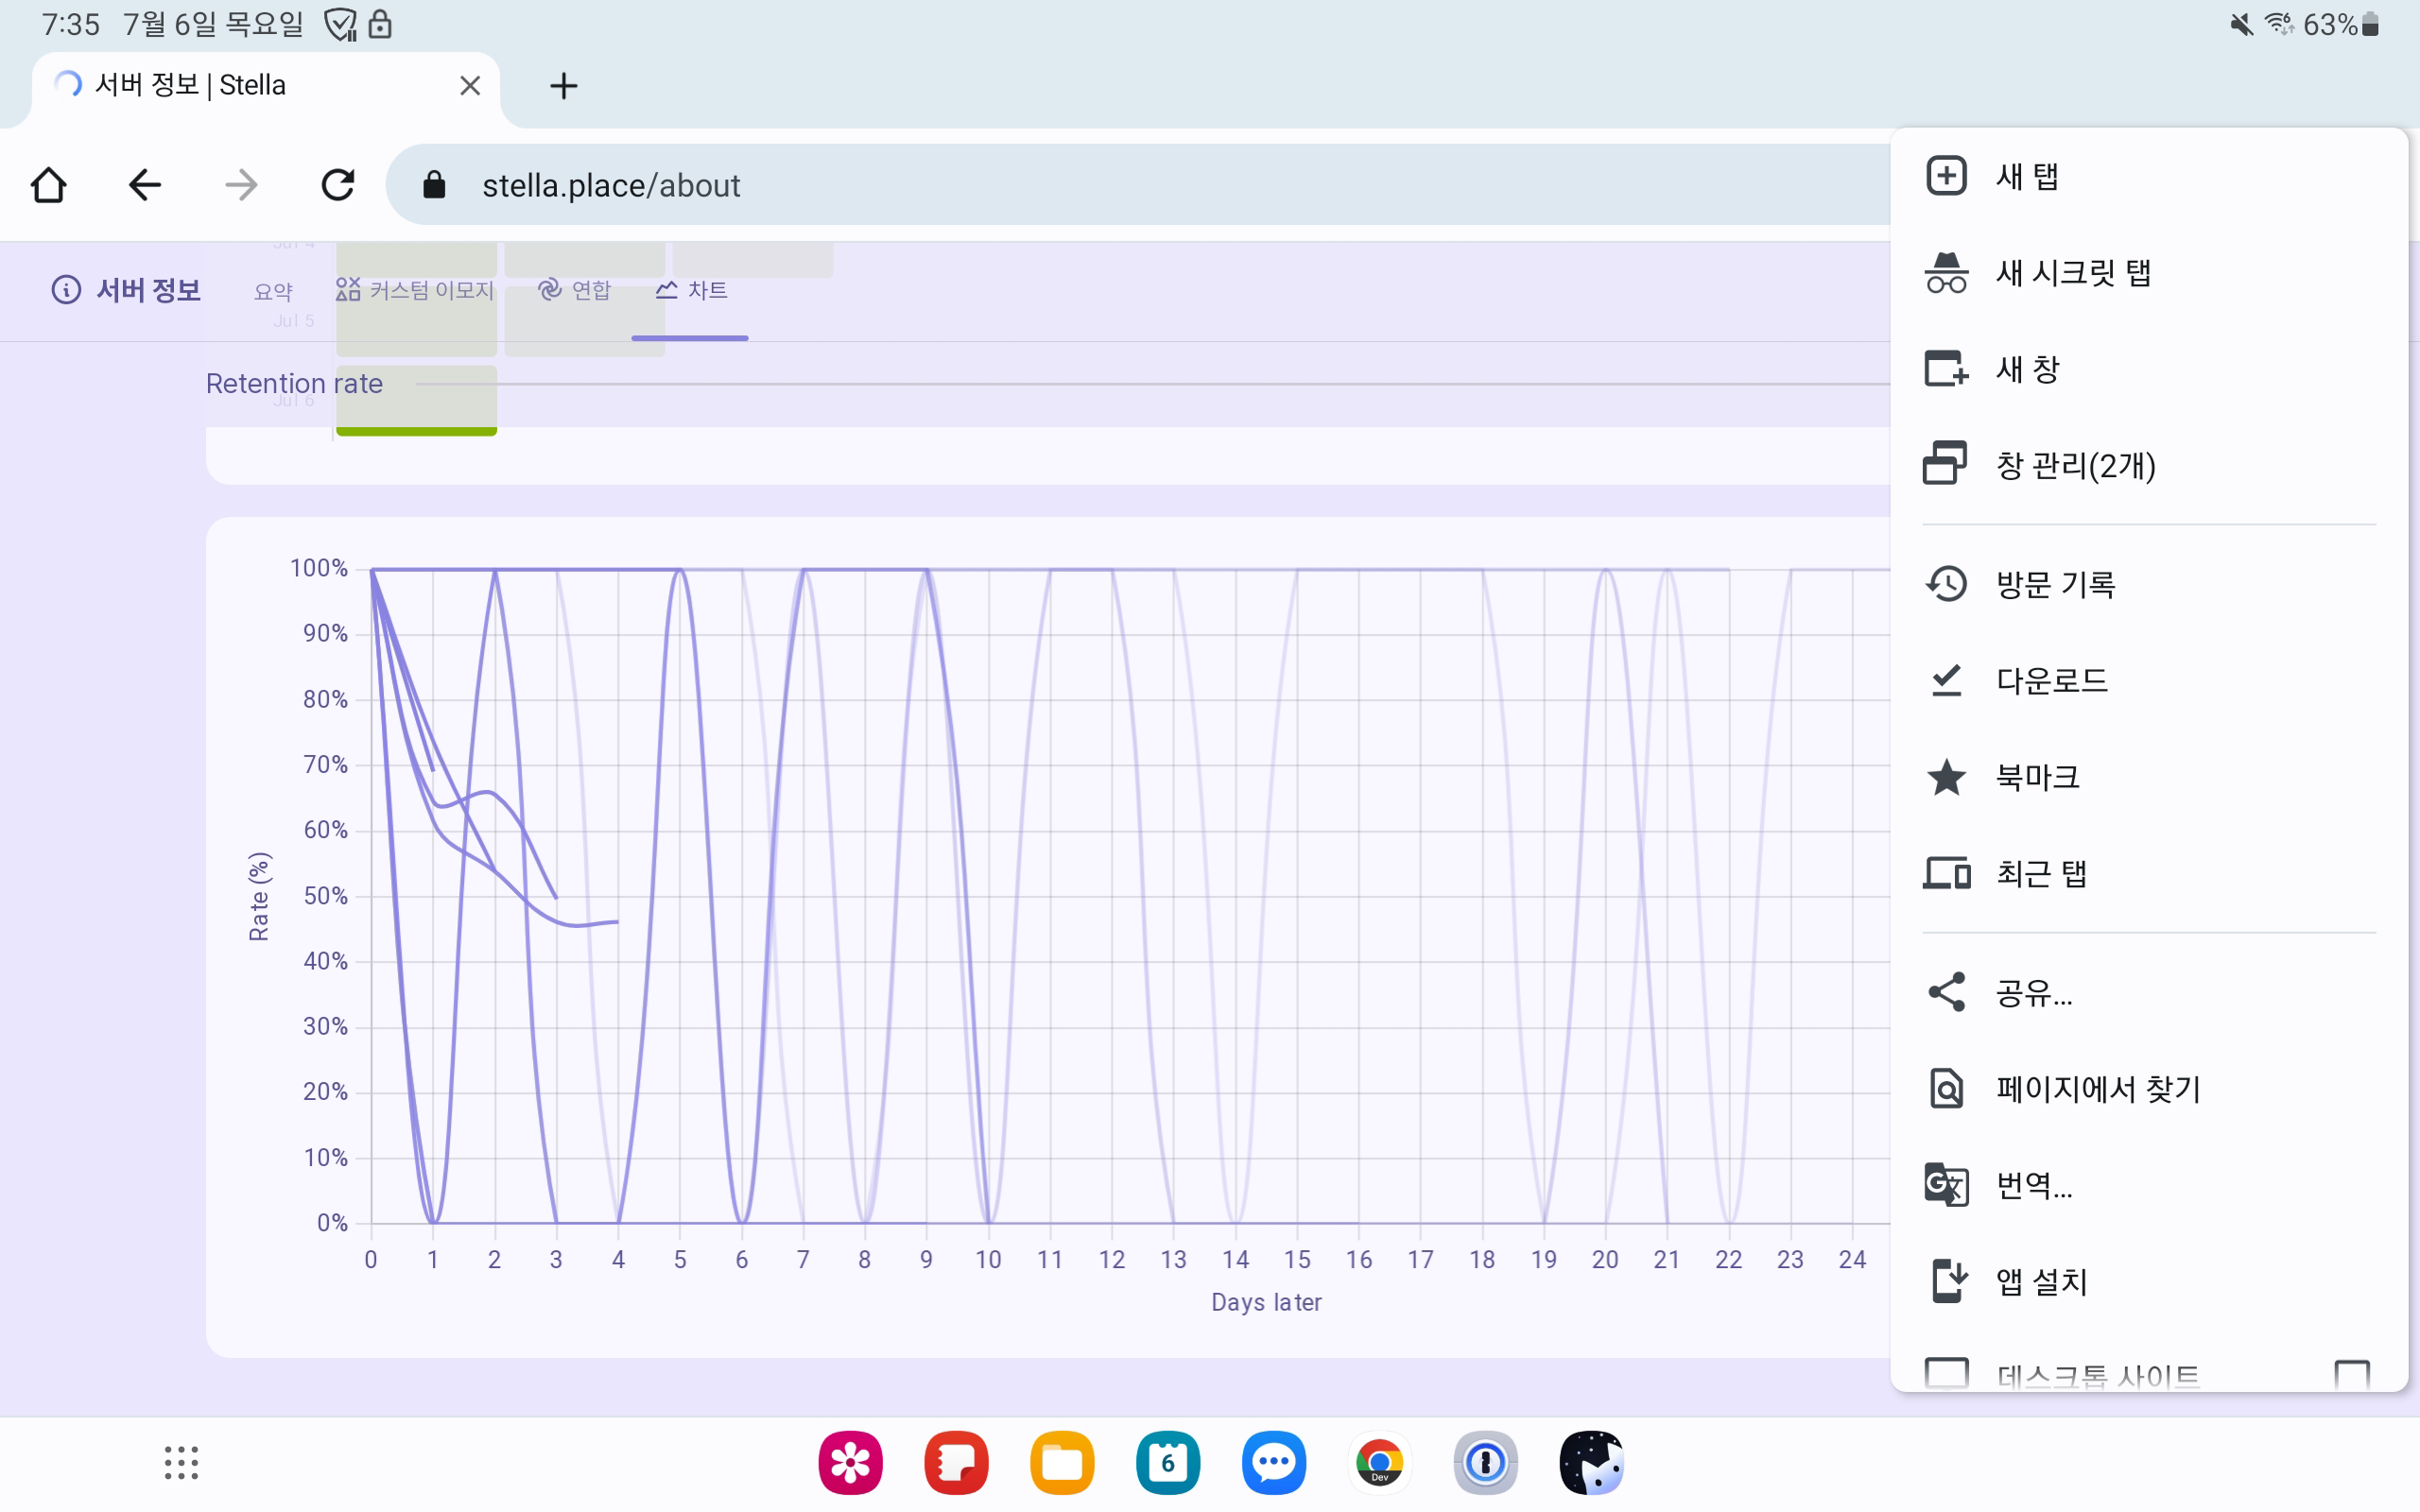Viewport: 2420px width, 1512px height.
Task: Open 북마크 from browser menu
Action: [x=2037, y=777]
